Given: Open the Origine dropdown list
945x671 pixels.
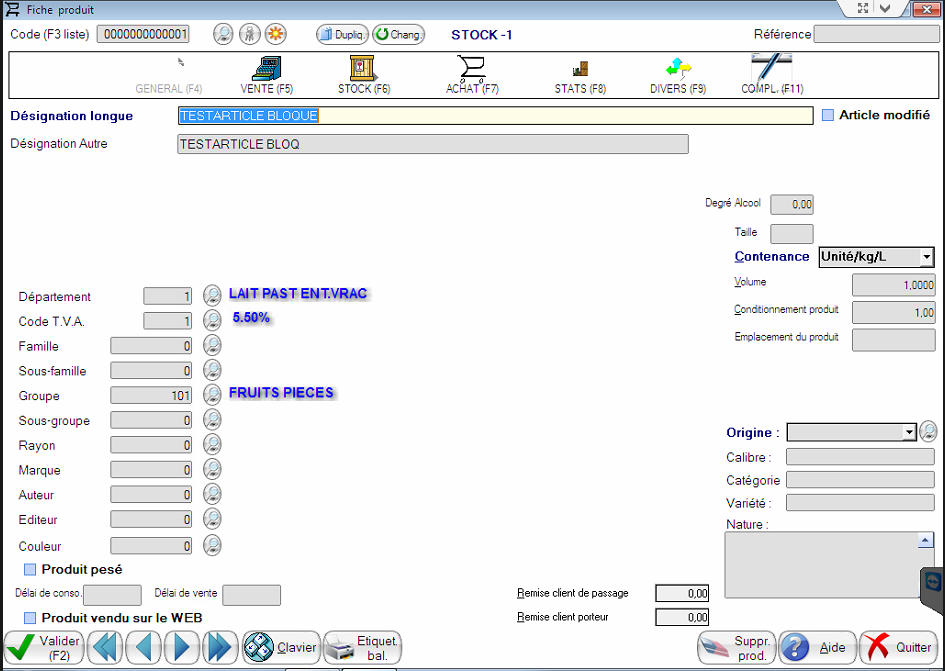Looking at the screenshot, I should 908,432.
